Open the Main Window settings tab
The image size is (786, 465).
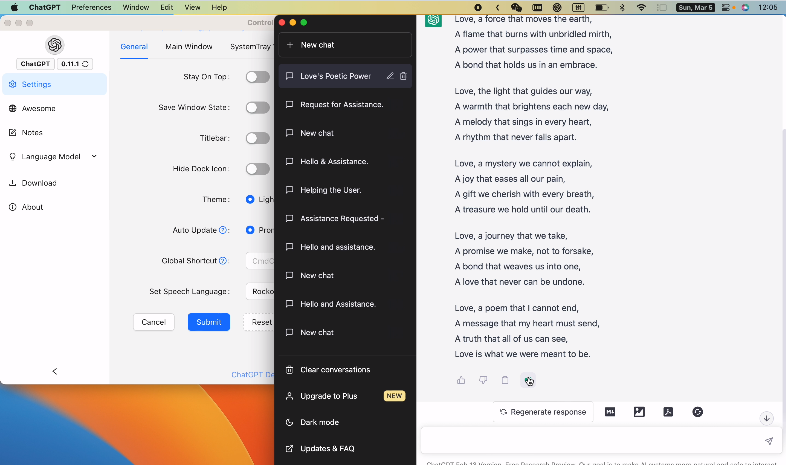pyautogui.click(x=188, y=47)
